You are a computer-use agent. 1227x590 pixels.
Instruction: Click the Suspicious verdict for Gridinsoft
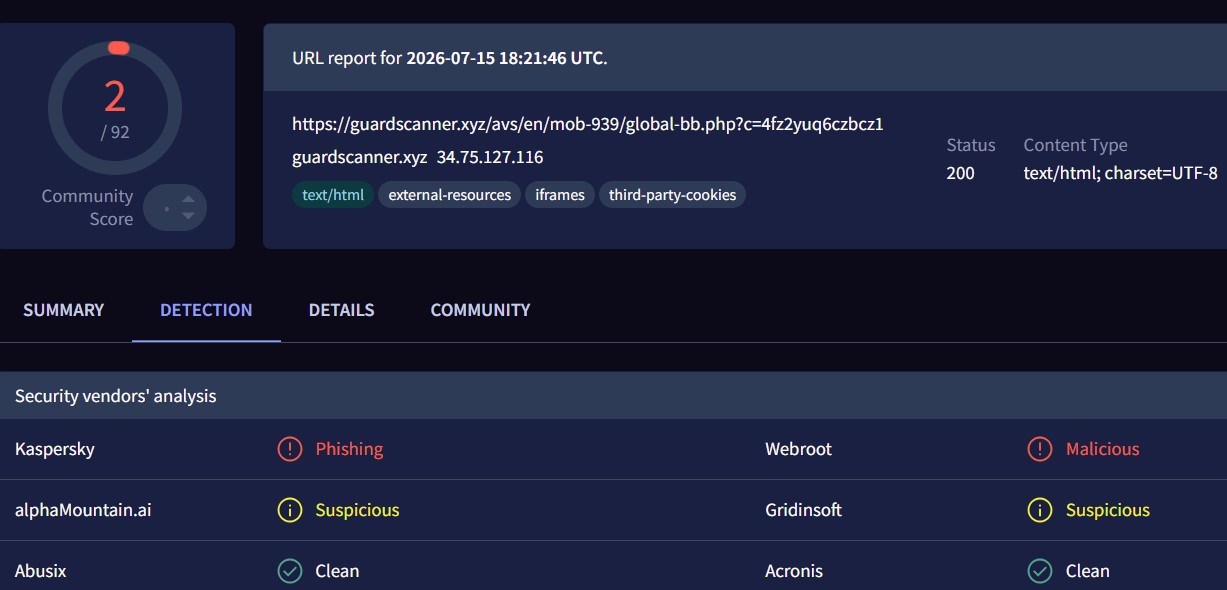click(1108, 510)
